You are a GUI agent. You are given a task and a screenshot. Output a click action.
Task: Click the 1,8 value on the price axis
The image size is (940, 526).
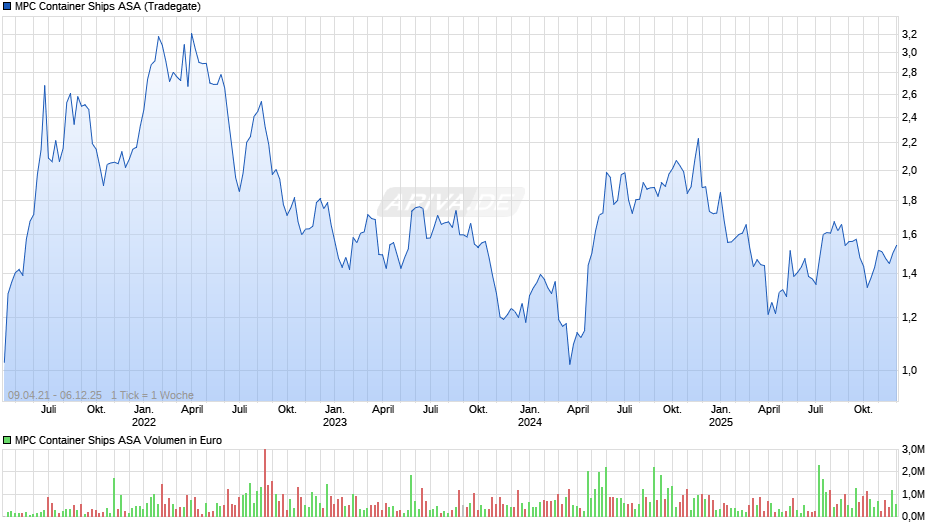909,200
